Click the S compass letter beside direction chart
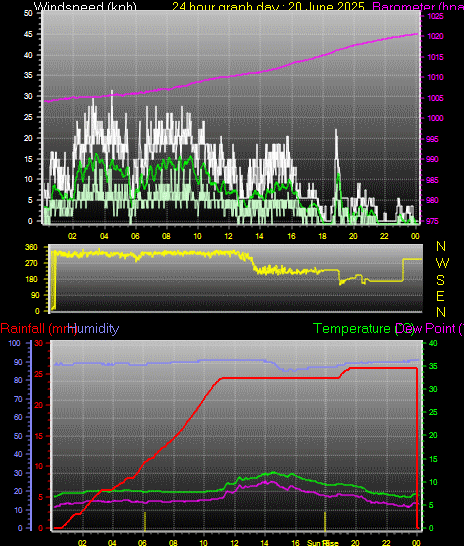Viewport: 464px width, 546px height. pos(441,280)
